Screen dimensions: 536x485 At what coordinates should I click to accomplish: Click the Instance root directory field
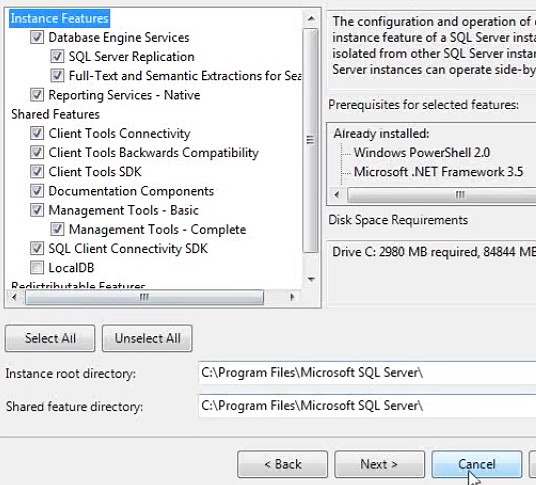(367, 373)
